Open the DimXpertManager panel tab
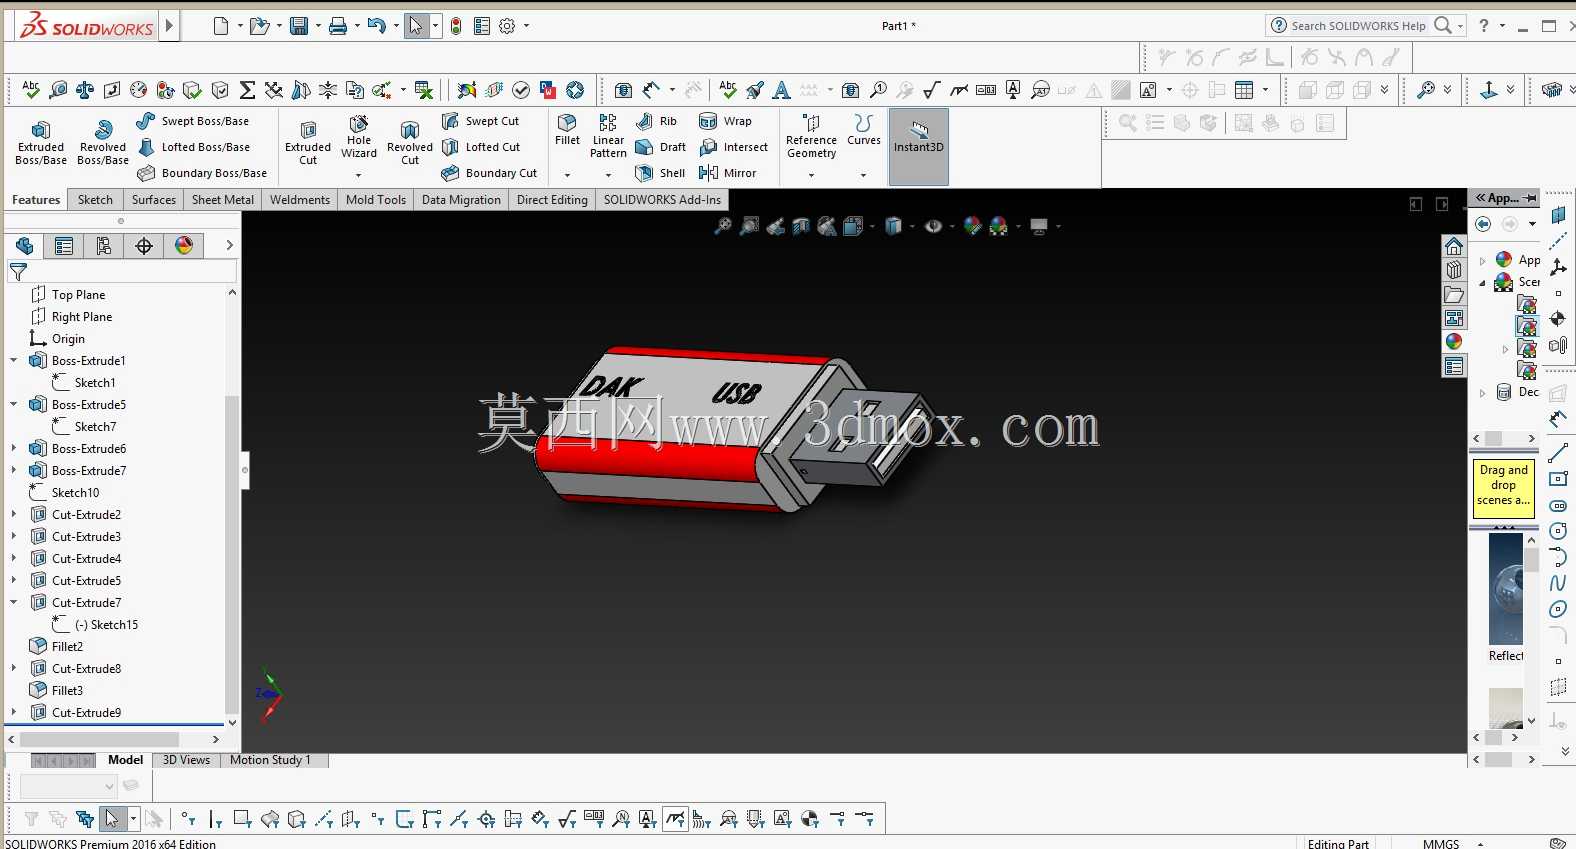 pyautogui.click(x=144, y=246)
